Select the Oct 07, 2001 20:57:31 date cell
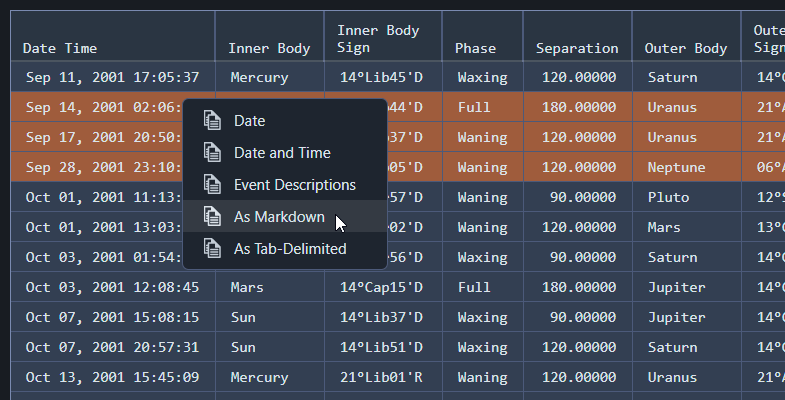Image resolution: width=785 pixels, height=400 pixels. point(113,347)
